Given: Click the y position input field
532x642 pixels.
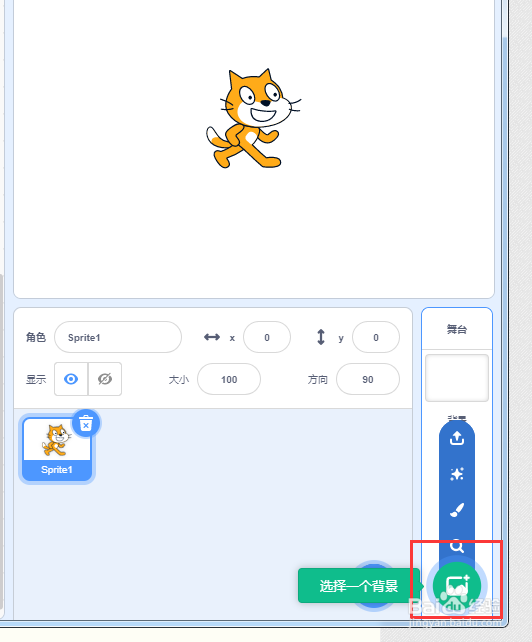Looking at the screenshot, I should point(376,337).
